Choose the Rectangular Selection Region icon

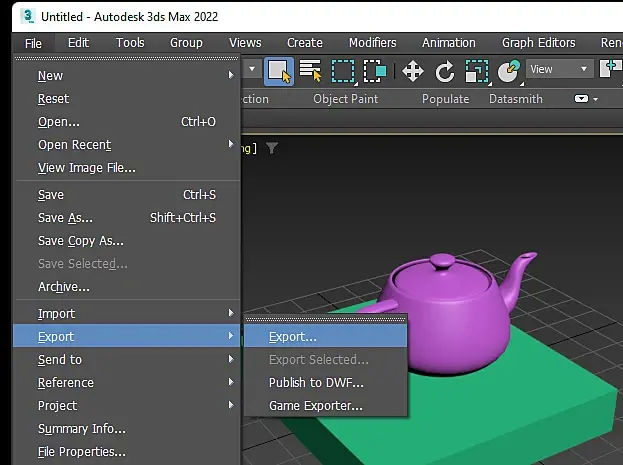click(343, 72)
